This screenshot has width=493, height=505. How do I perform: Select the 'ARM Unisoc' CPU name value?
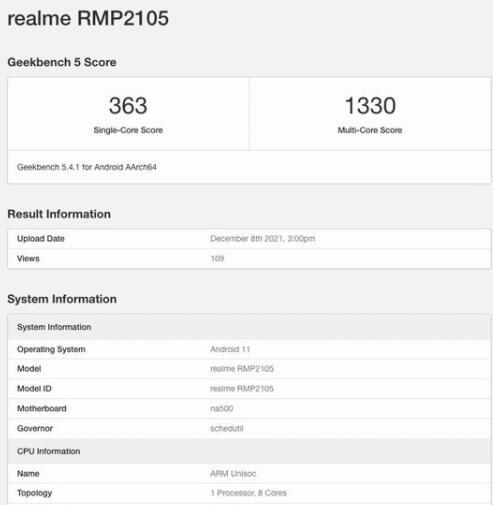pos(233,473)
